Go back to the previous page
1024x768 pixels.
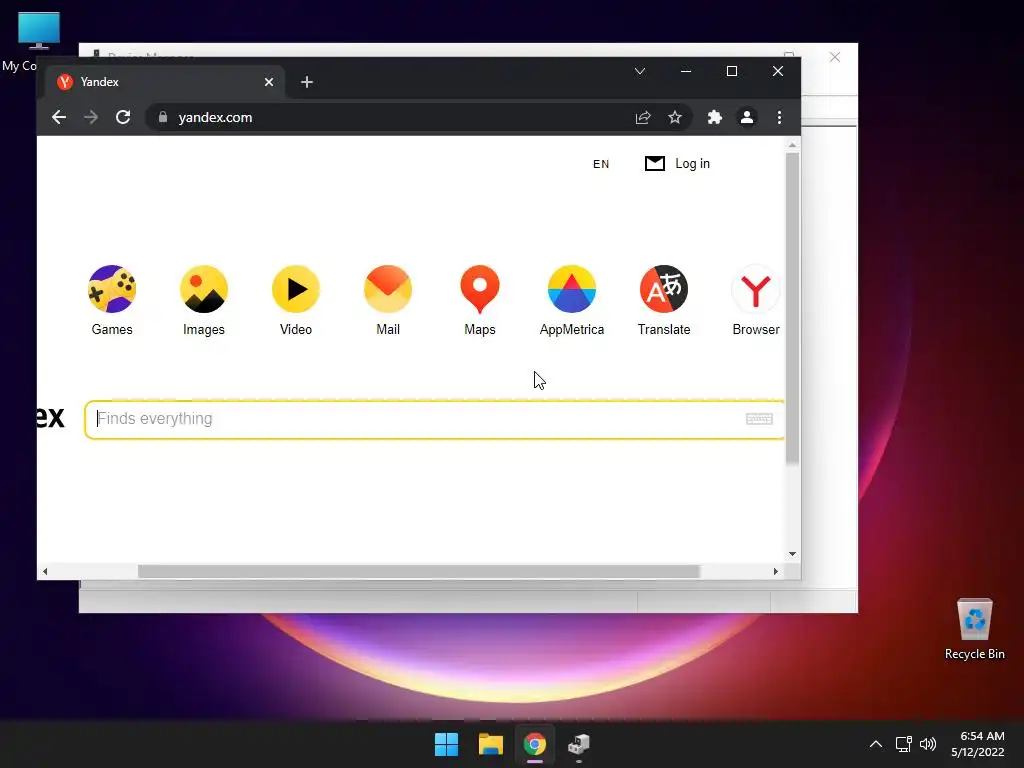[x=59, y=118]
